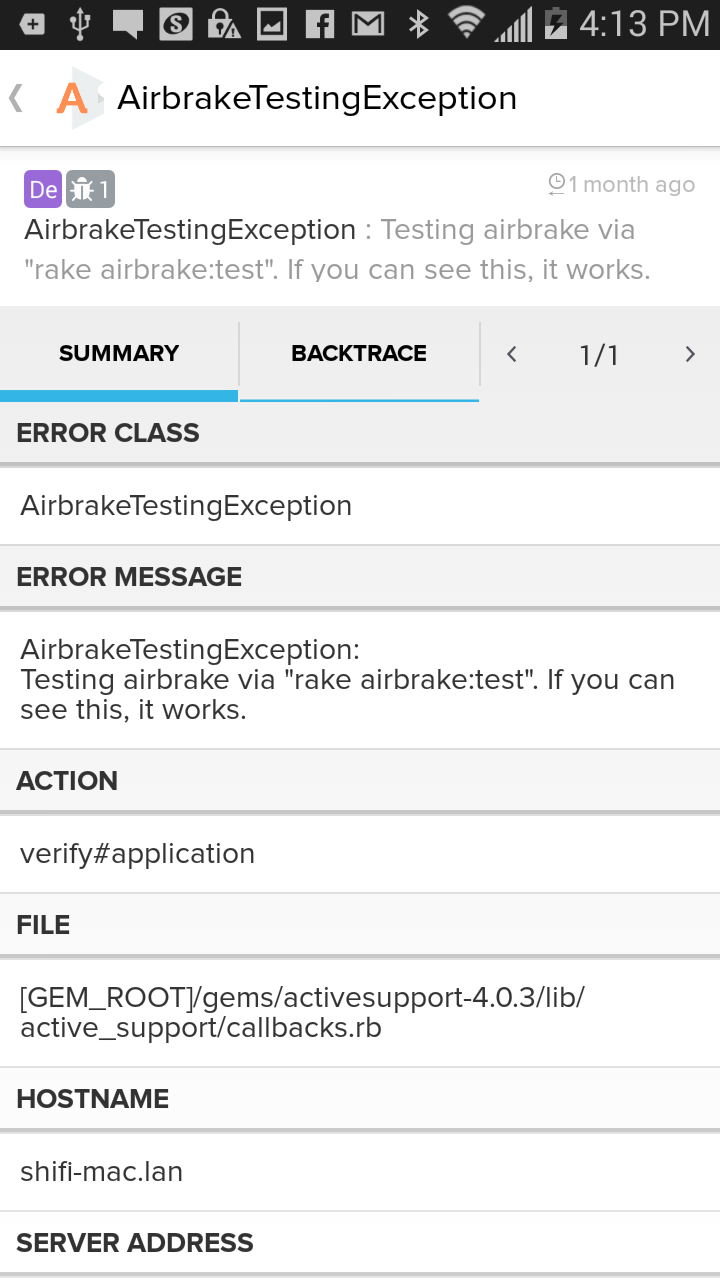Open the BACKTRACE tab
720x1280 pixels.
(x=359, y=353)
